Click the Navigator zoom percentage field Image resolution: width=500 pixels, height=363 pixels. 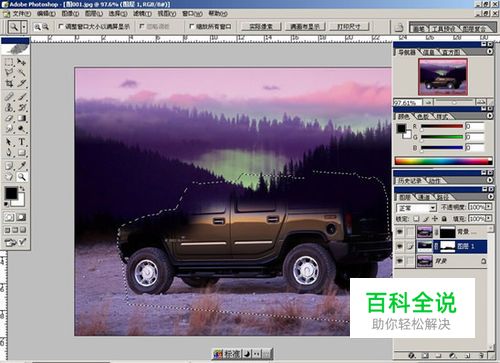pos(407,103)
